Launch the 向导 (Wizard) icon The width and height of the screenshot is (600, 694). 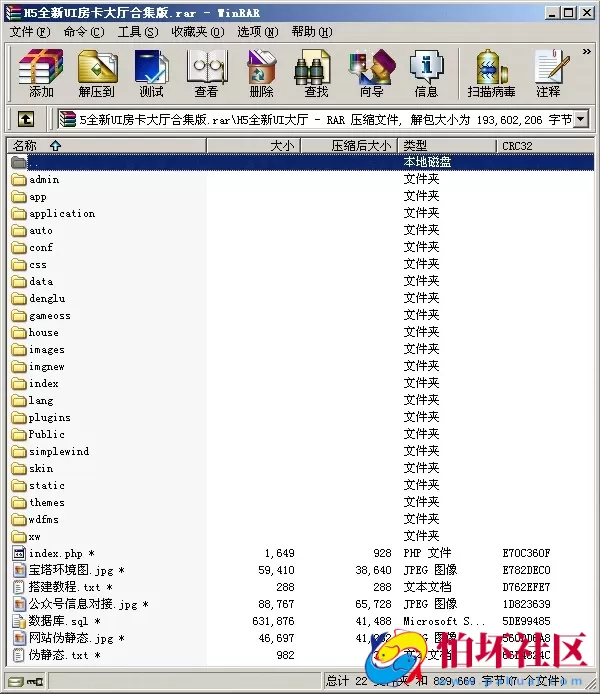[x=372, y=73]
